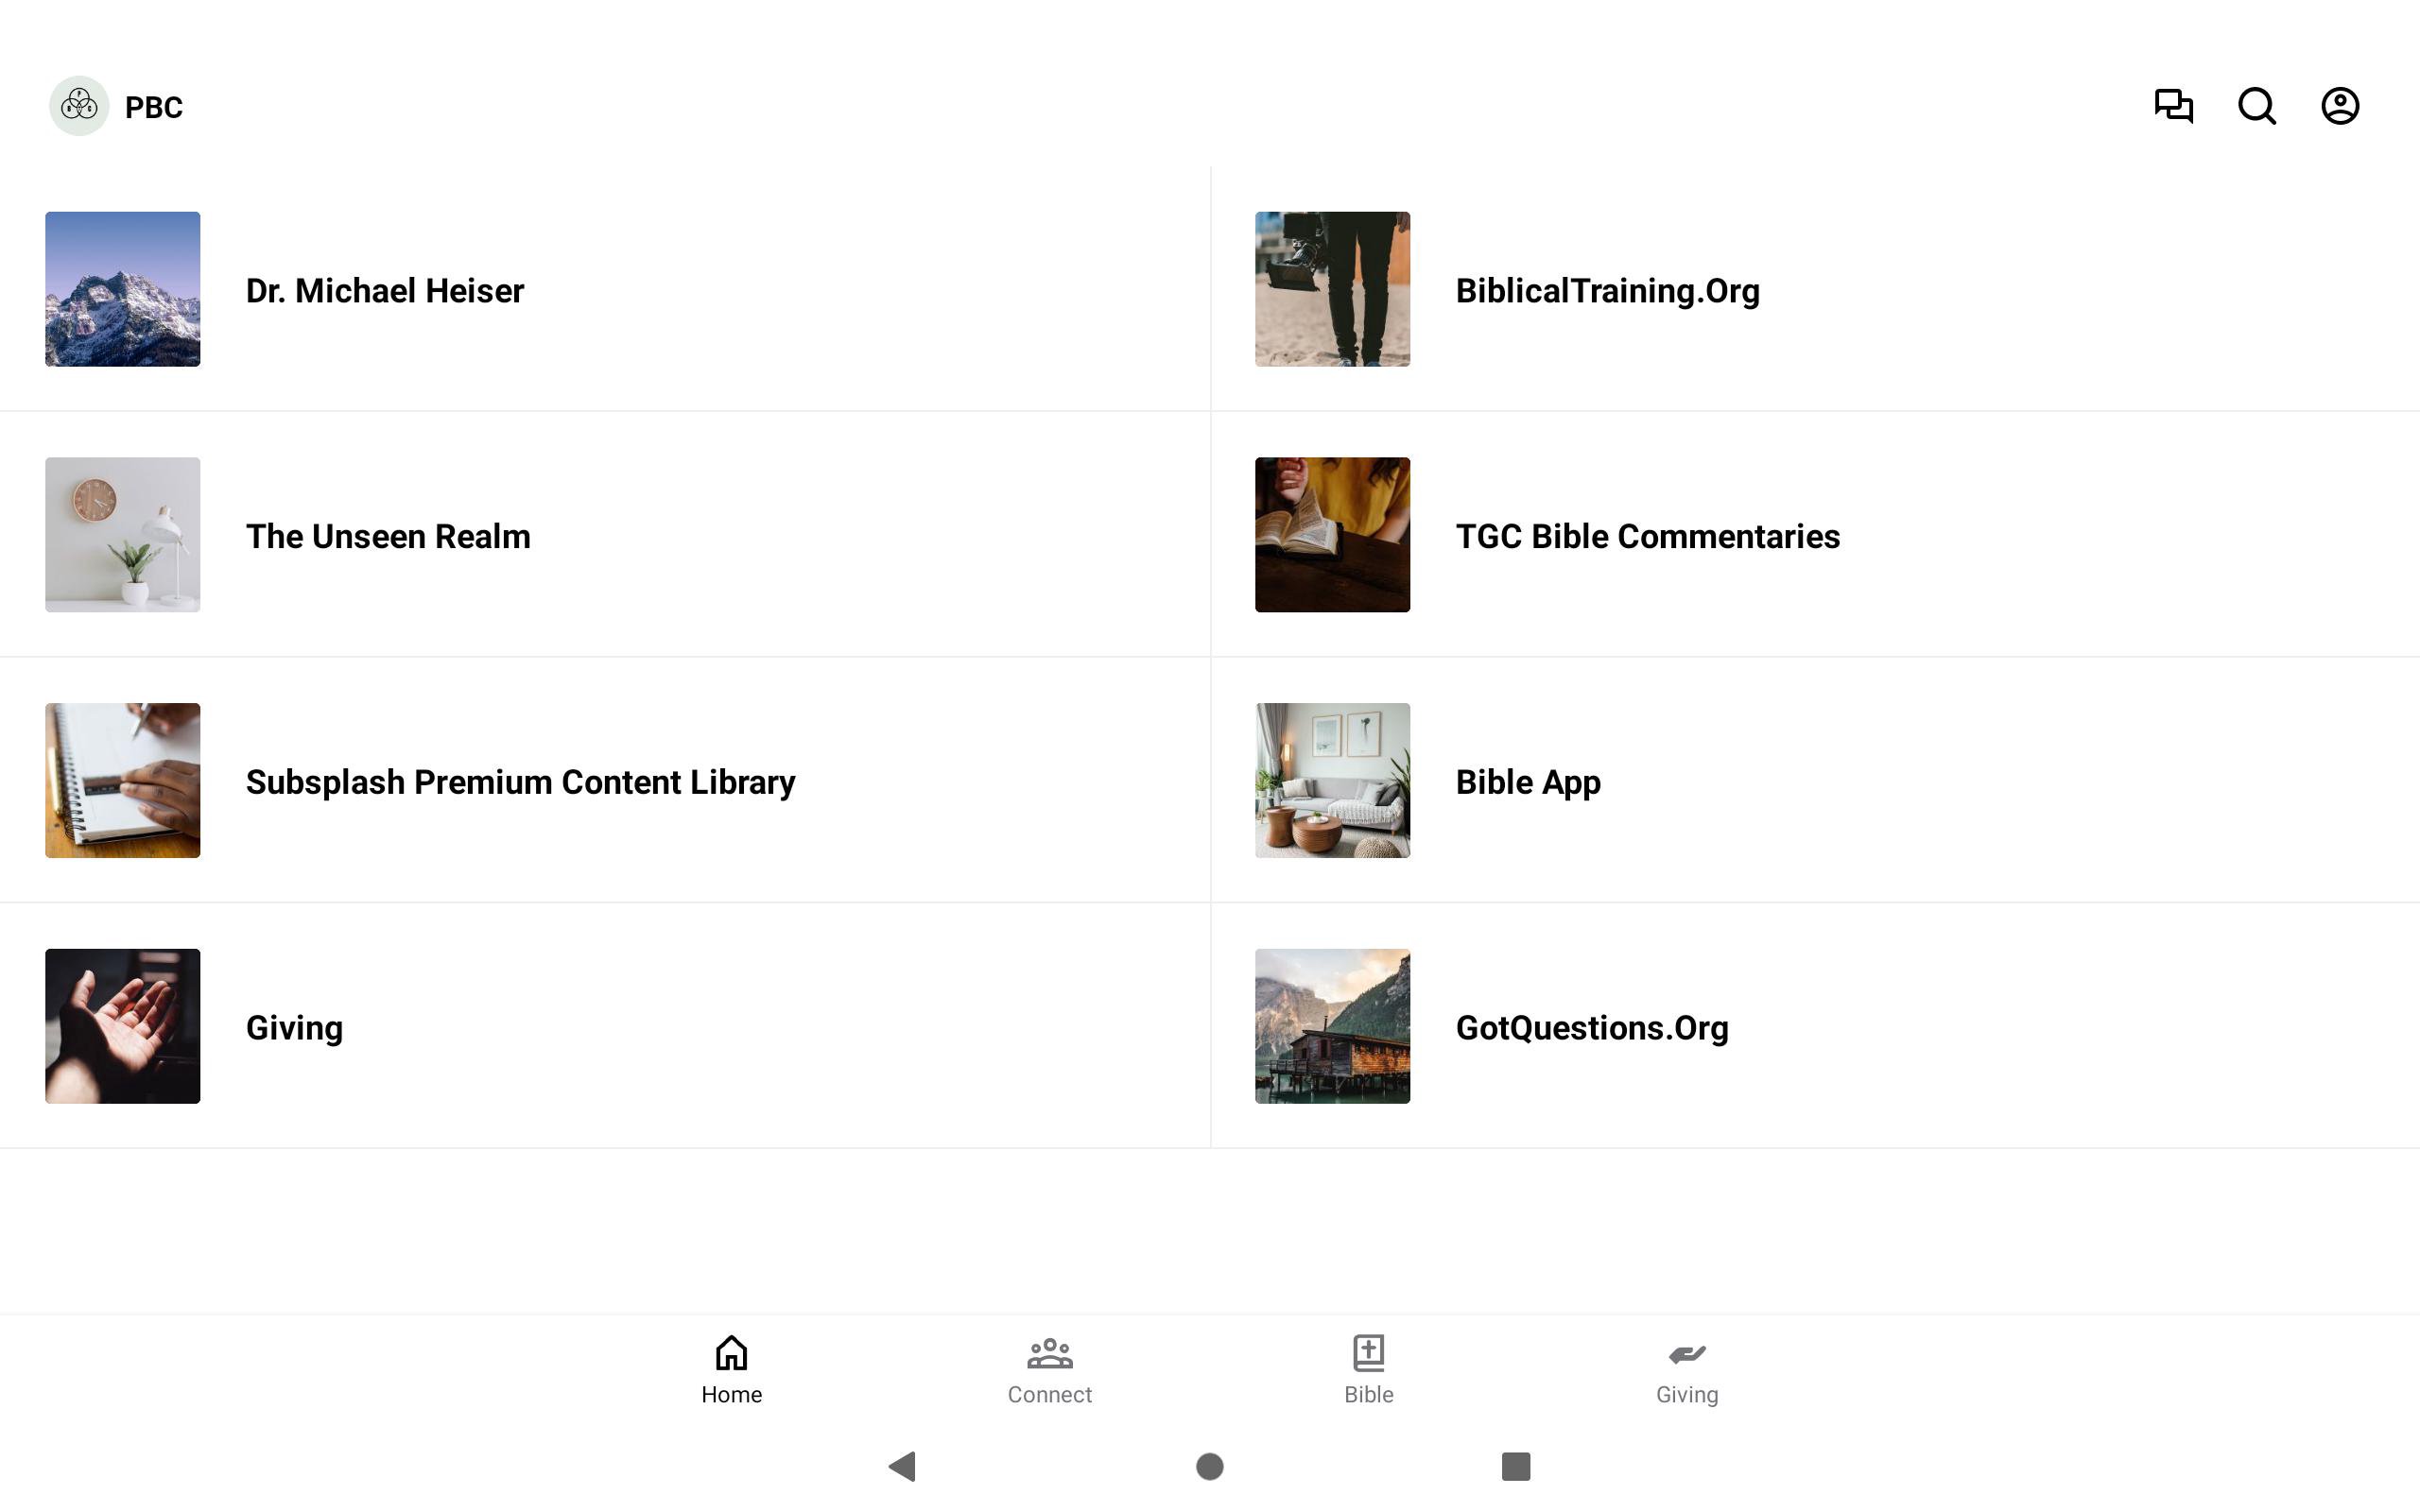The image size is (2420, 1512).
Task: Open the user profile icon
Action: (2339, 106)
